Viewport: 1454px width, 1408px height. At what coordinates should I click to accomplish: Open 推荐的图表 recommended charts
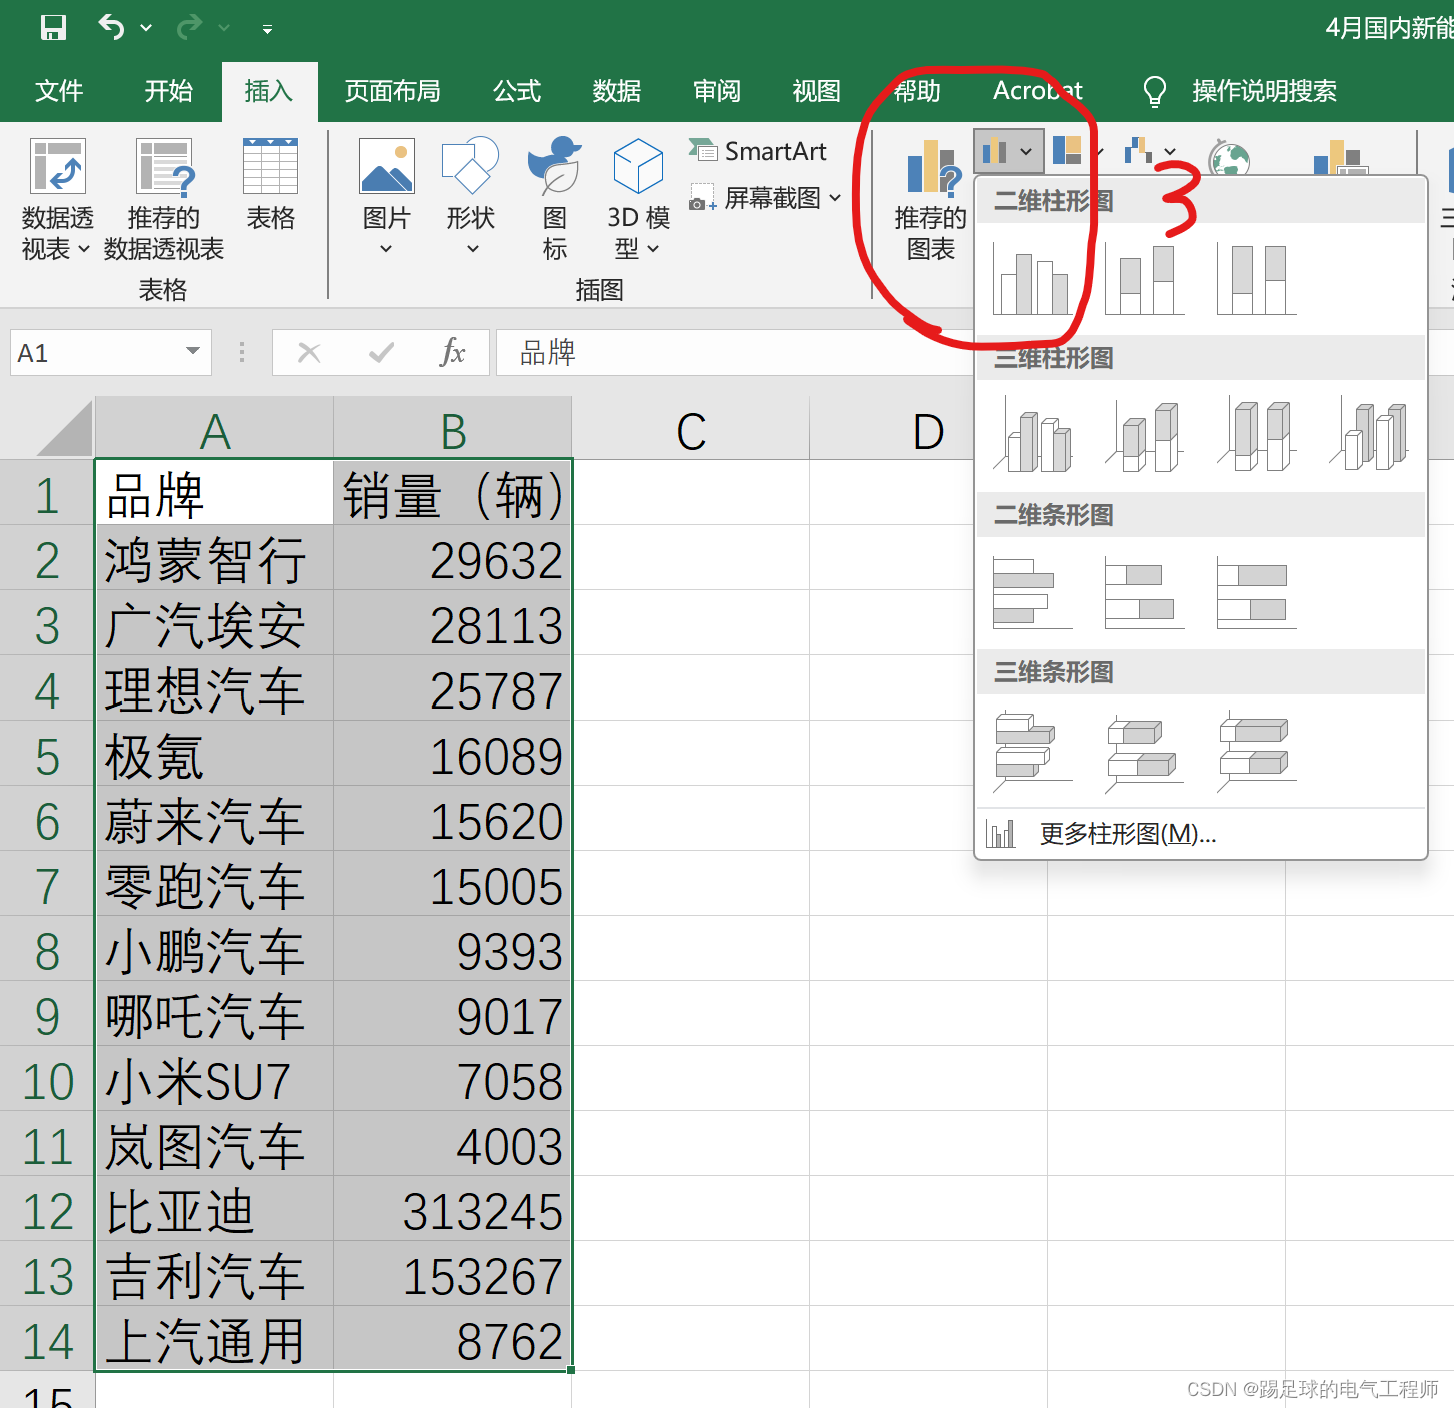[930, 199]
